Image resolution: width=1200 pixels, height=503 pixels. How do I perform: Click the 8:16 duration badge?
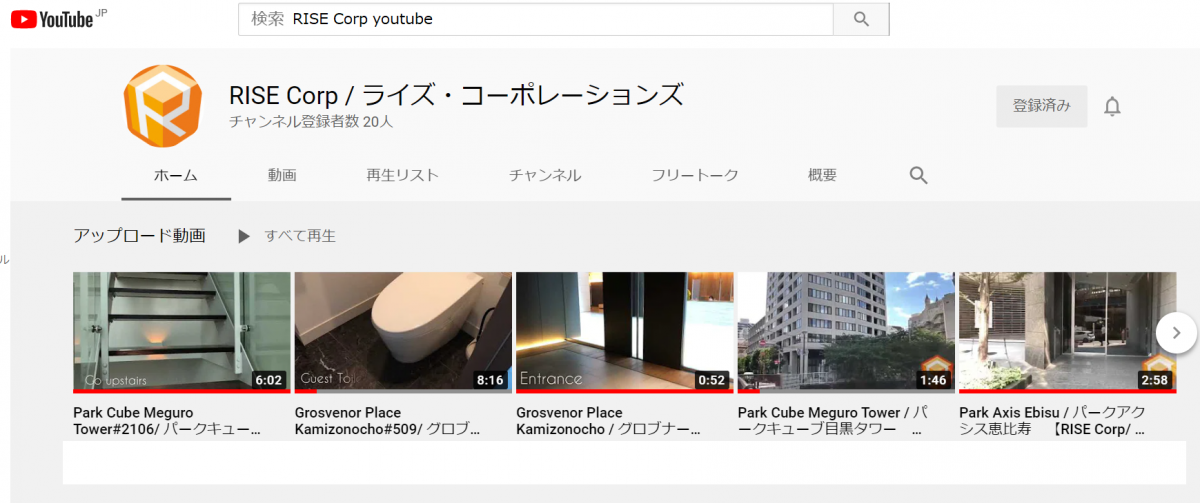coord(490,380)
